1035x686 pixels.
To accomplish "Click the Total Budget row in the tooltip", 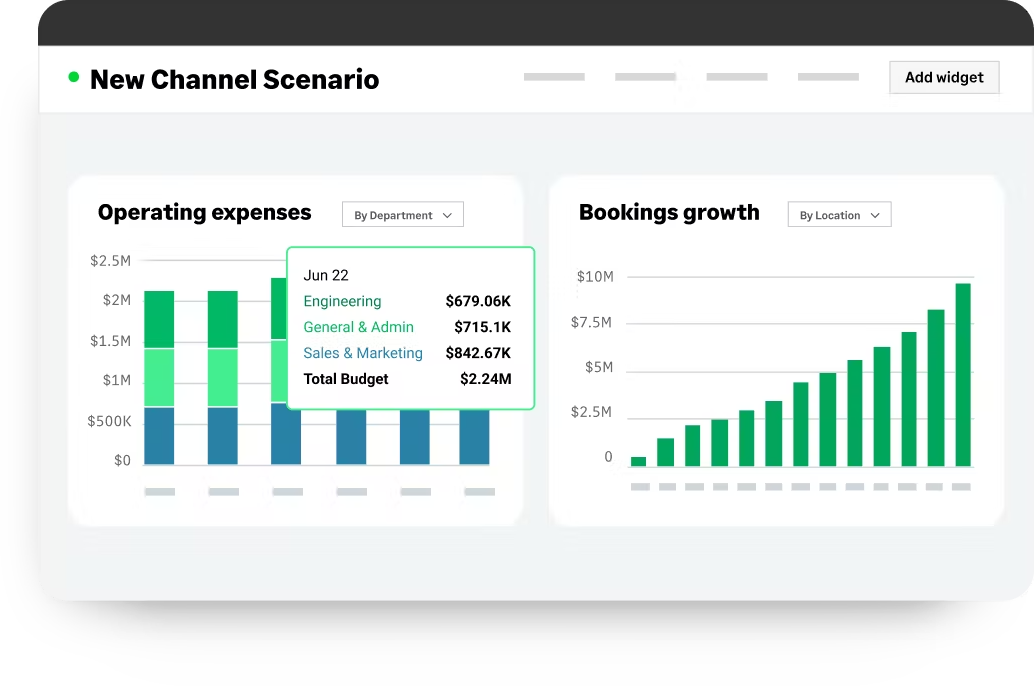I will click(346, 379).
